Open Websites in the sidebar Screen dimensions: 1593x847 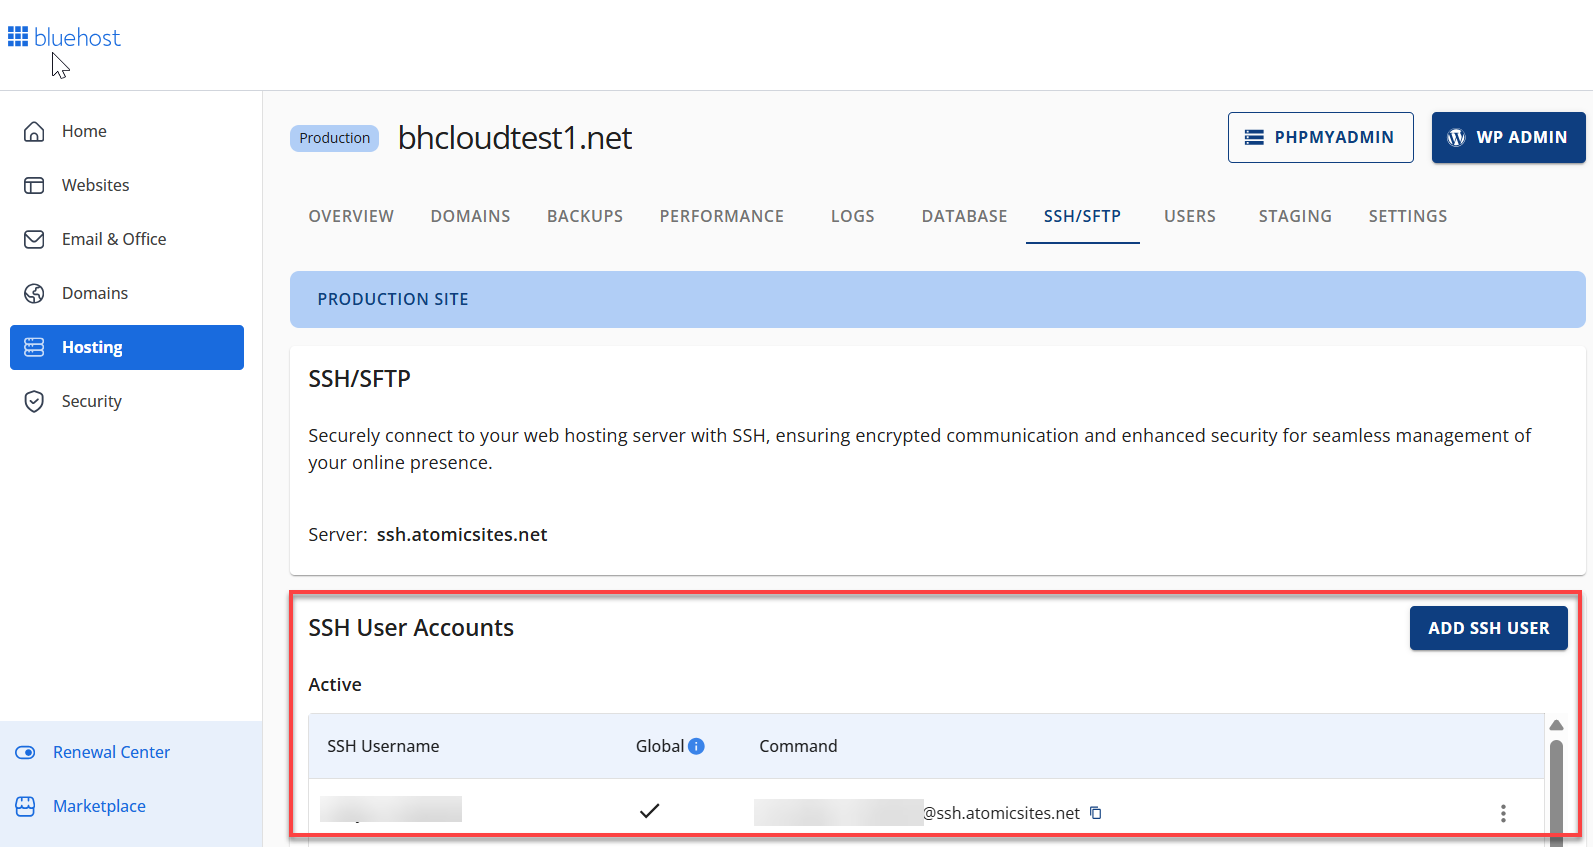click(95, 185)
